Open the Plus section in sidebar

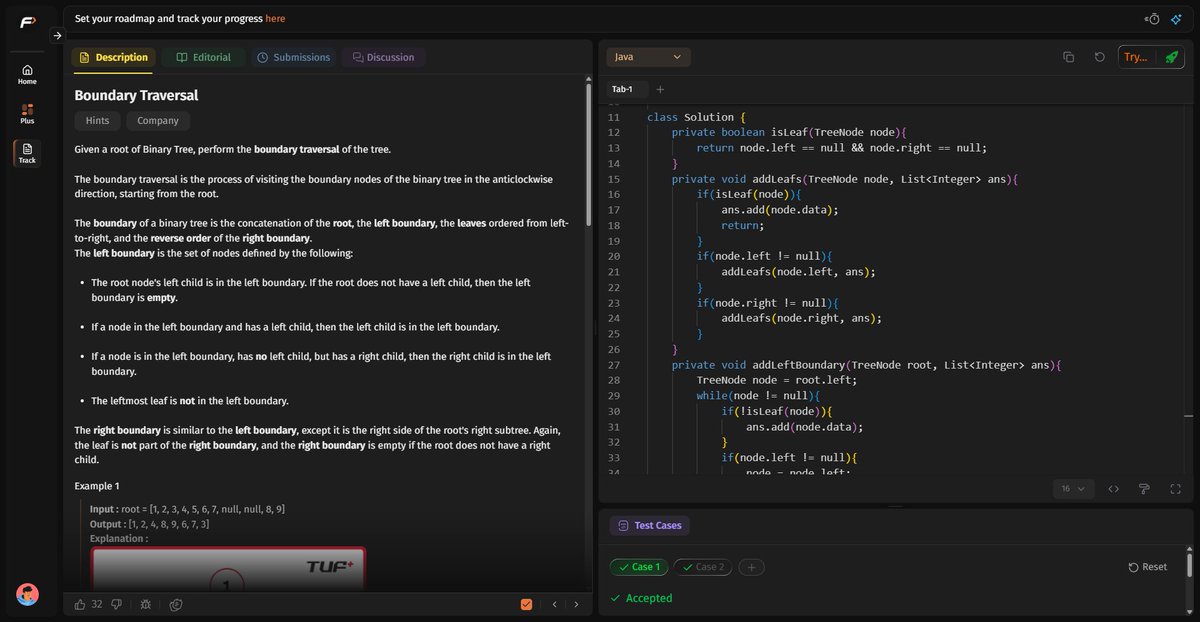pos(27,113)
